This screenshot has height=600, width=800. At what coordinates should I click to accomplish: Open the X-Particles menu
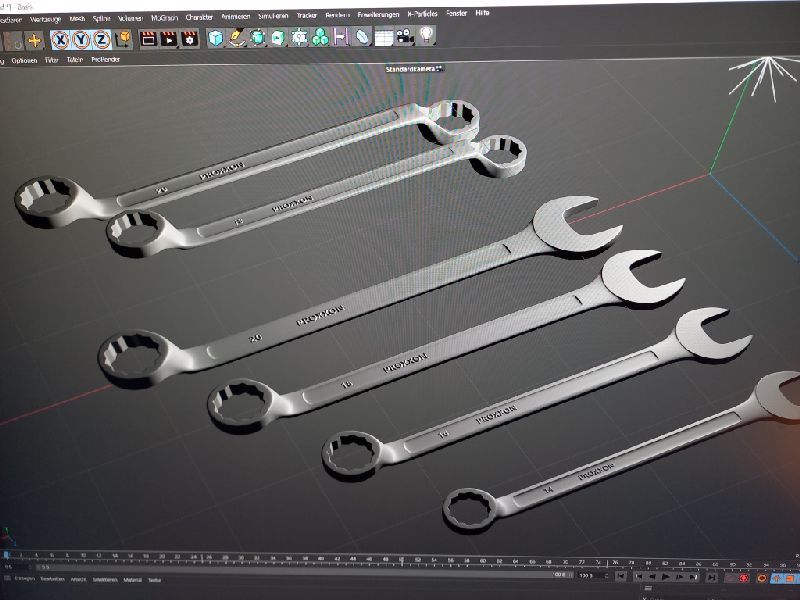pyautogui.click(x=422, y=14)
